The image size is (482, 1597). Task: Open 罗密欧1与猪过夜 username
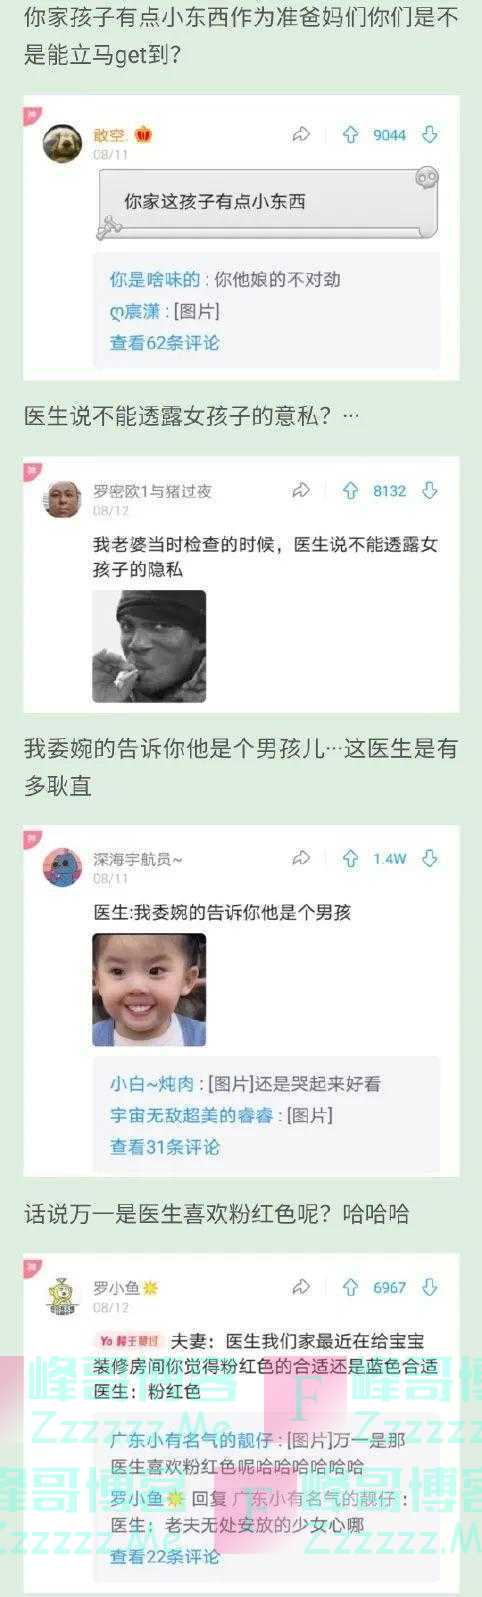point(152,491)
